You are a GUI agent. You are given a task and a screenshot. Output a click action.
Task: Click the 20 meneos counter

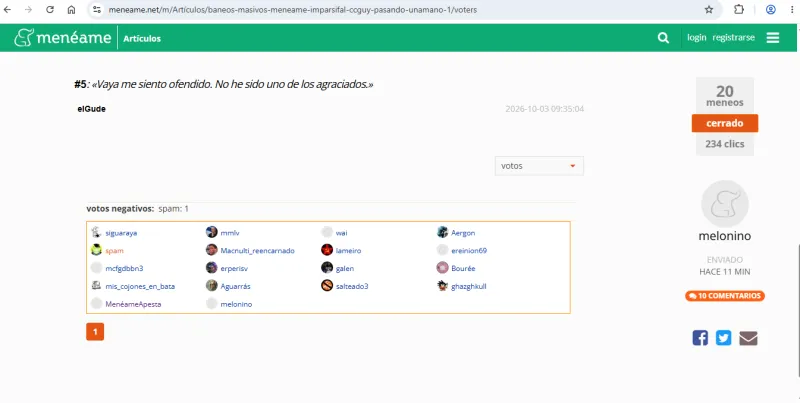724,95
